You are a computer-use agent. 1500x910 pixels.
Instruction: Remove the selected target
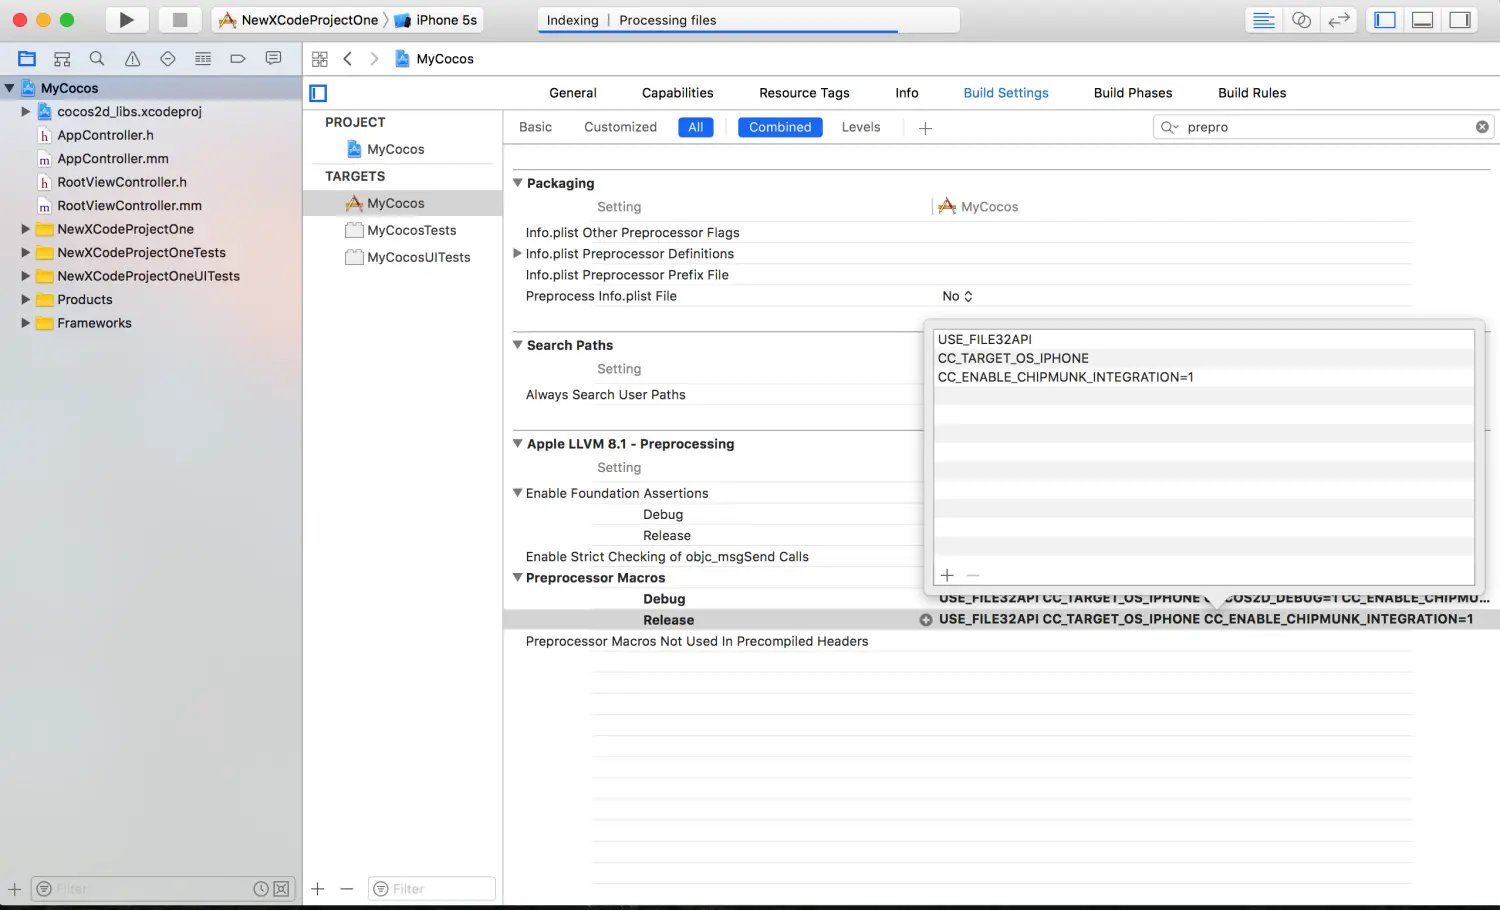(x=346, y=888)
